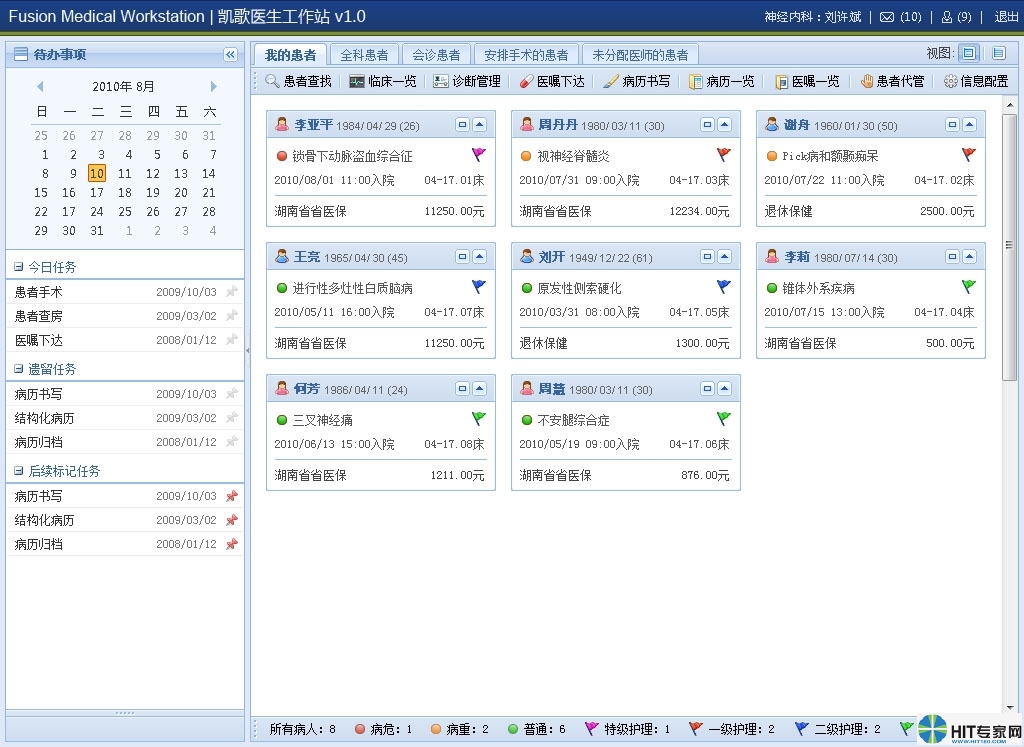
Task: Click the 退出 logout link
Action: tap(1006, 17)
